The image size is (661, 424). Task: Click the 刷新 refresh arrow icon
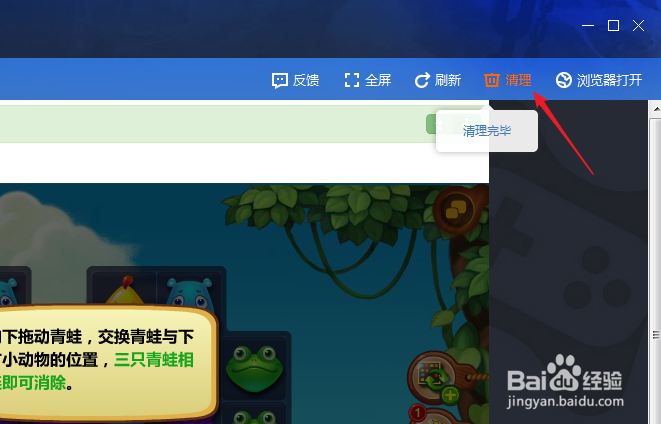422,80
